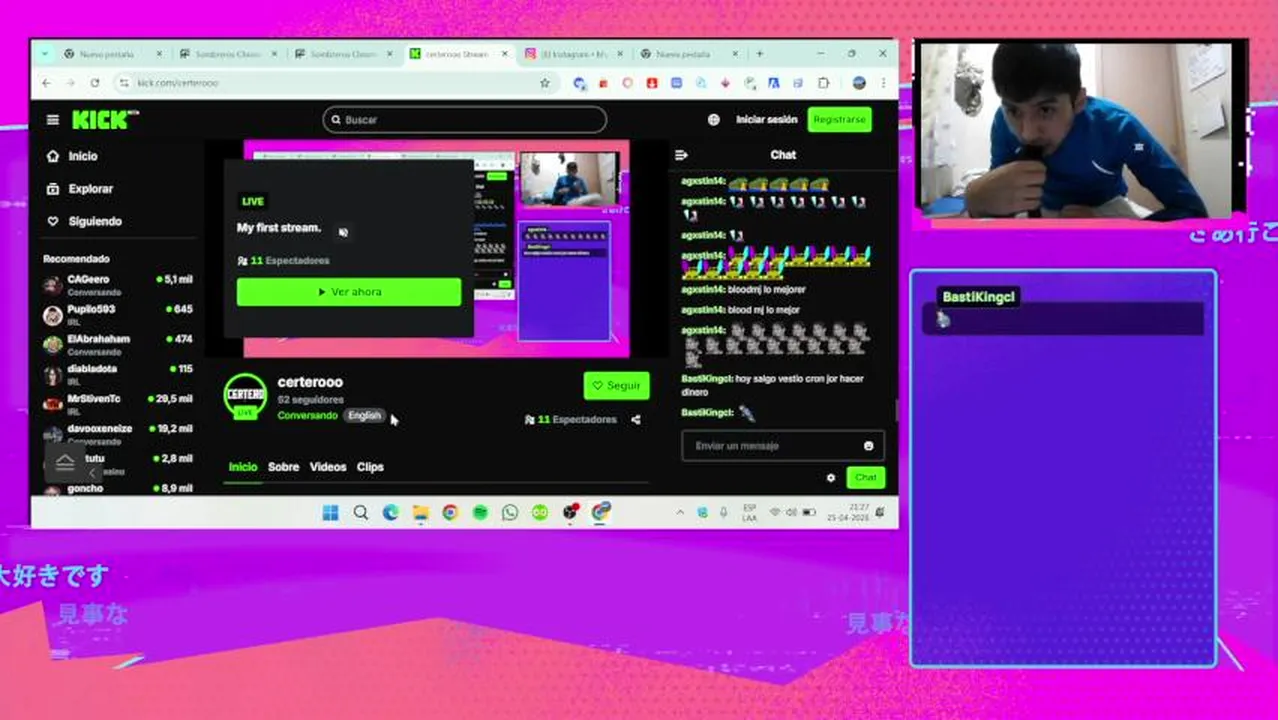The height and width of the screenshot is (720, 1278).
Task: Click the Registrarse button
Action: point(839,120)
